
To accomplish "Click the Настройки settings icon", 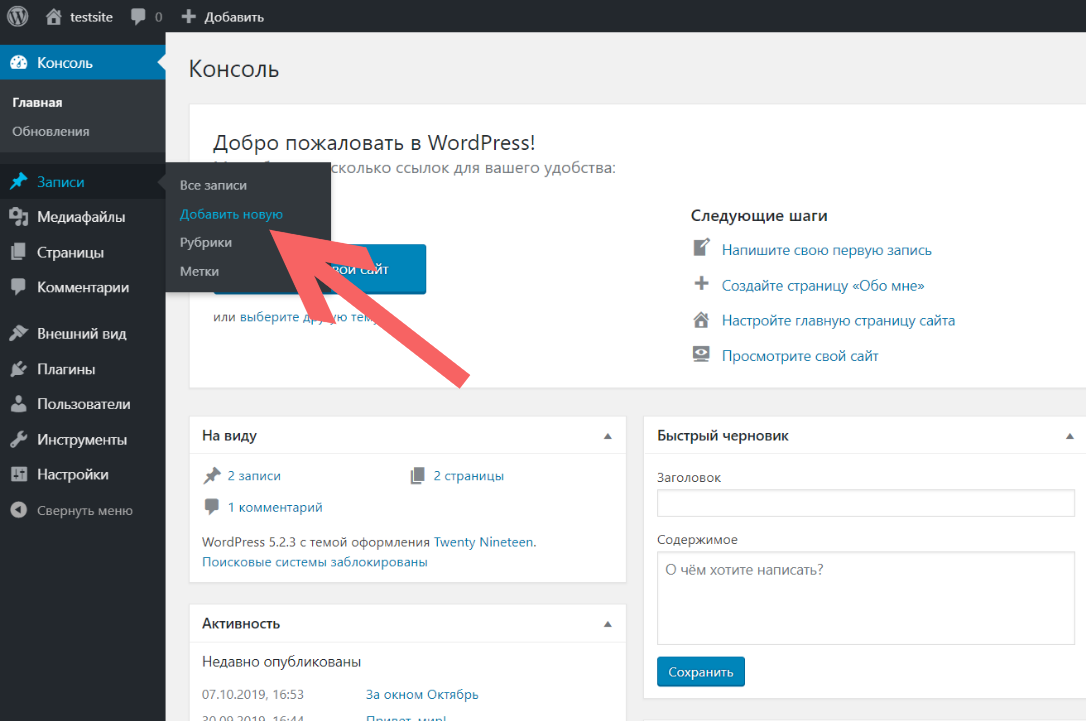I will (x=19, y=474).
